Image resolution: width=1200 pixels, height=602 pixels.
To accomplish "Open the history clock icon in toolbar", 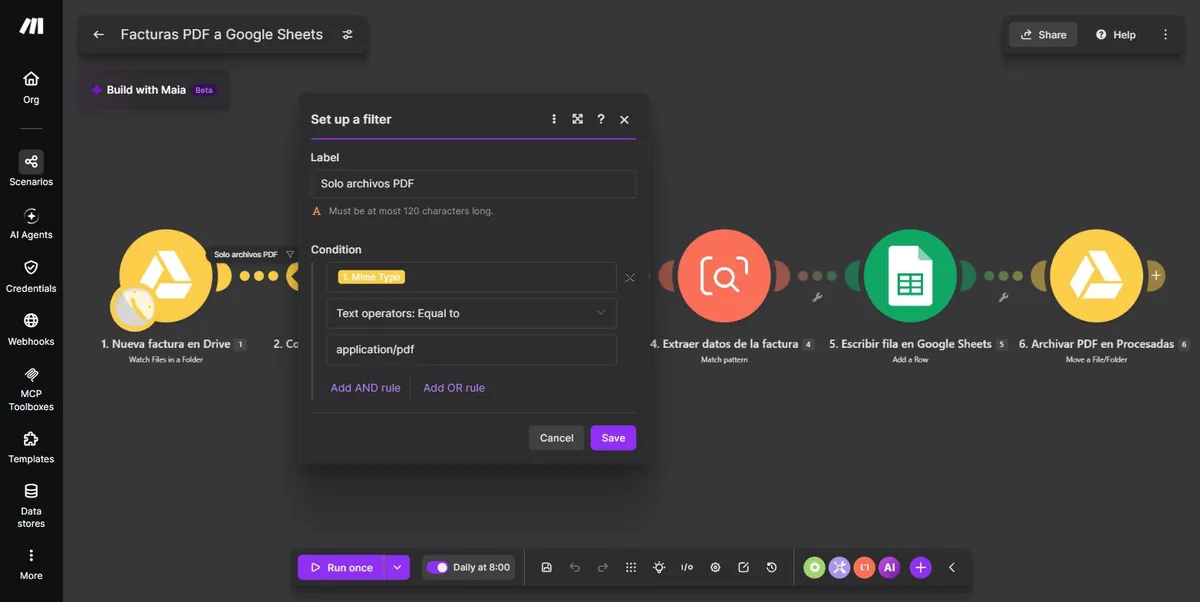I will pos(772,567).
